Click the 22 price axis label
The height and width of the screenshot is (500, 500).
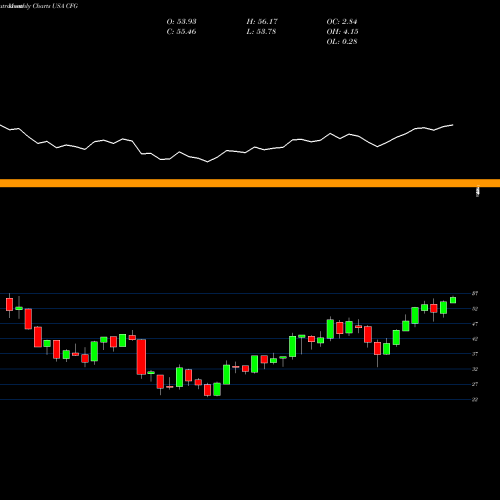(x=475, y=399)
